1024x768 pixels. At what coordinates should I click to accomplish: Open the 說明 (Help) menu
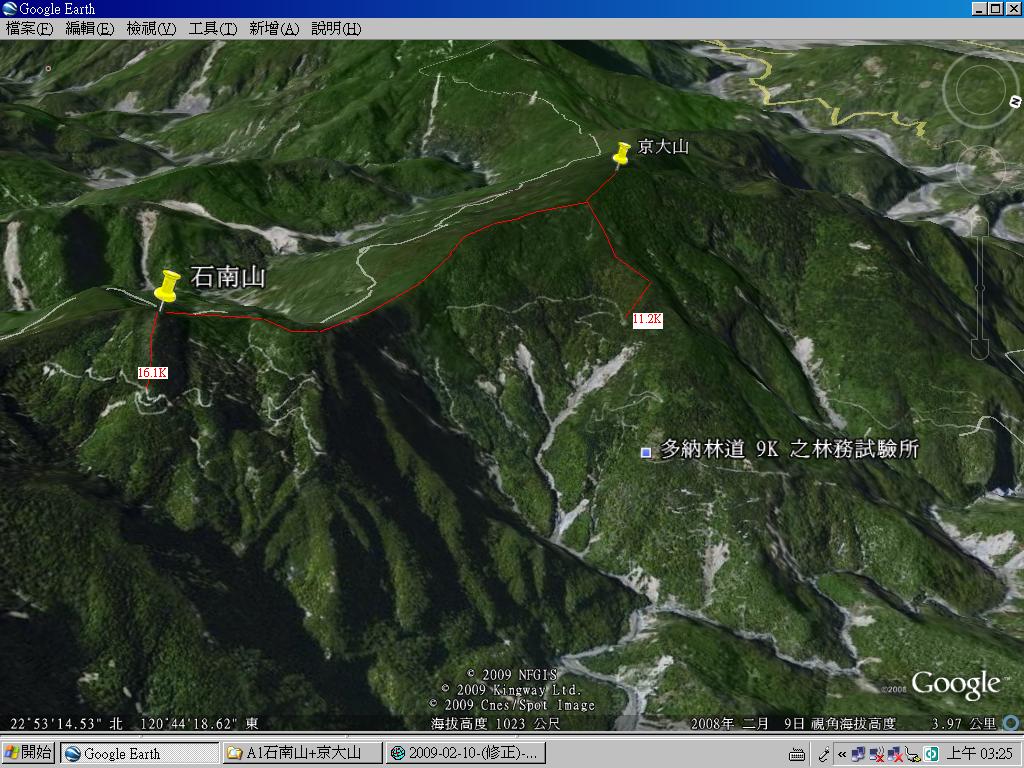[x=335, y=29]
